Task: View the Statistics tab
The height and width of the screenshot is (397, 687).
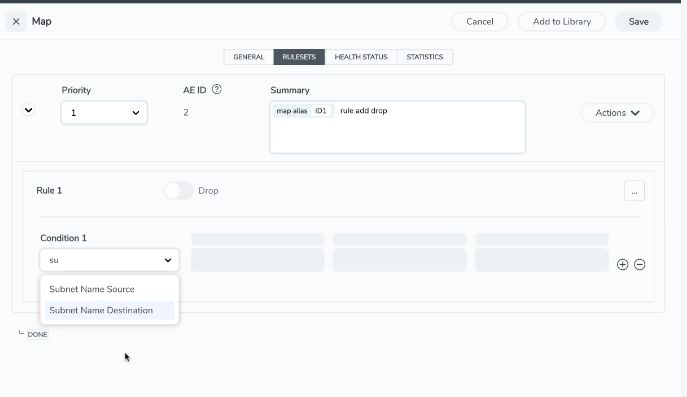Action: [425, 57]
